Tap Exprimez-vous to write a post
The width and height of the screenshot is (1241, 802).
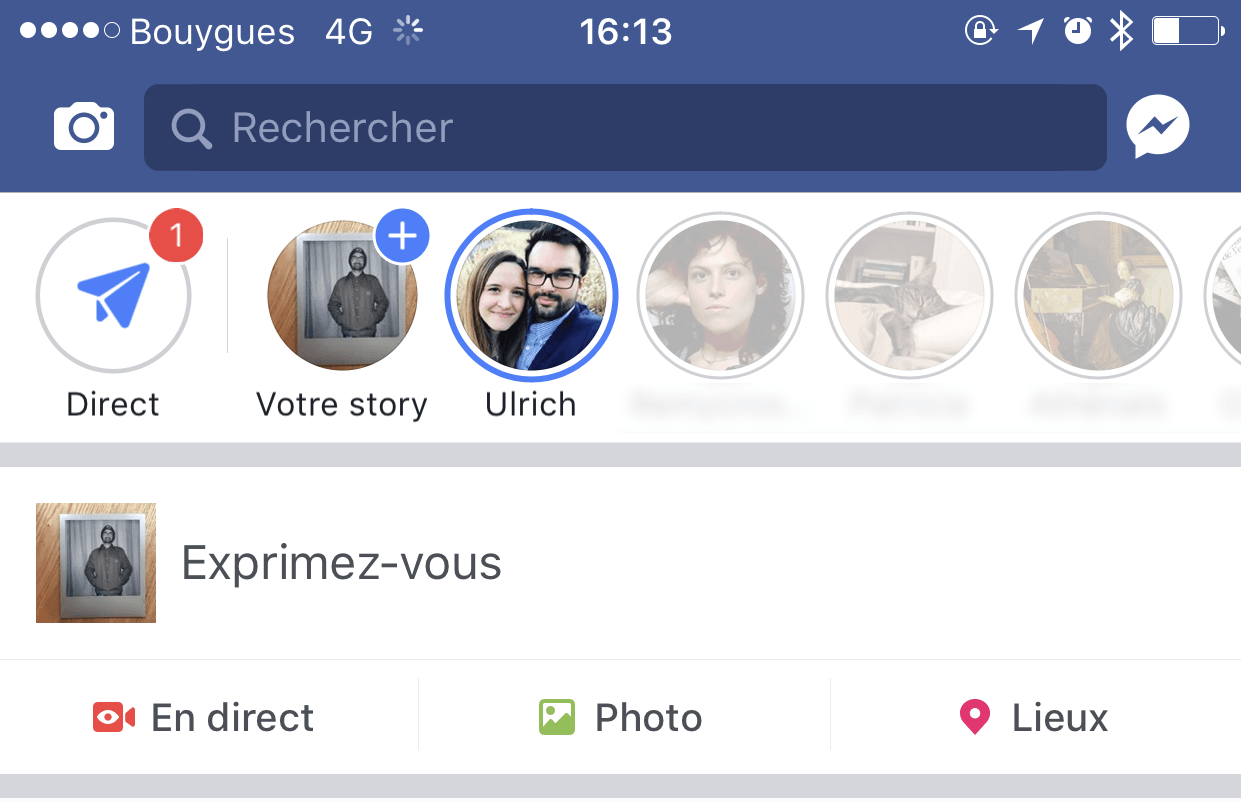click(x=341, y=564)
